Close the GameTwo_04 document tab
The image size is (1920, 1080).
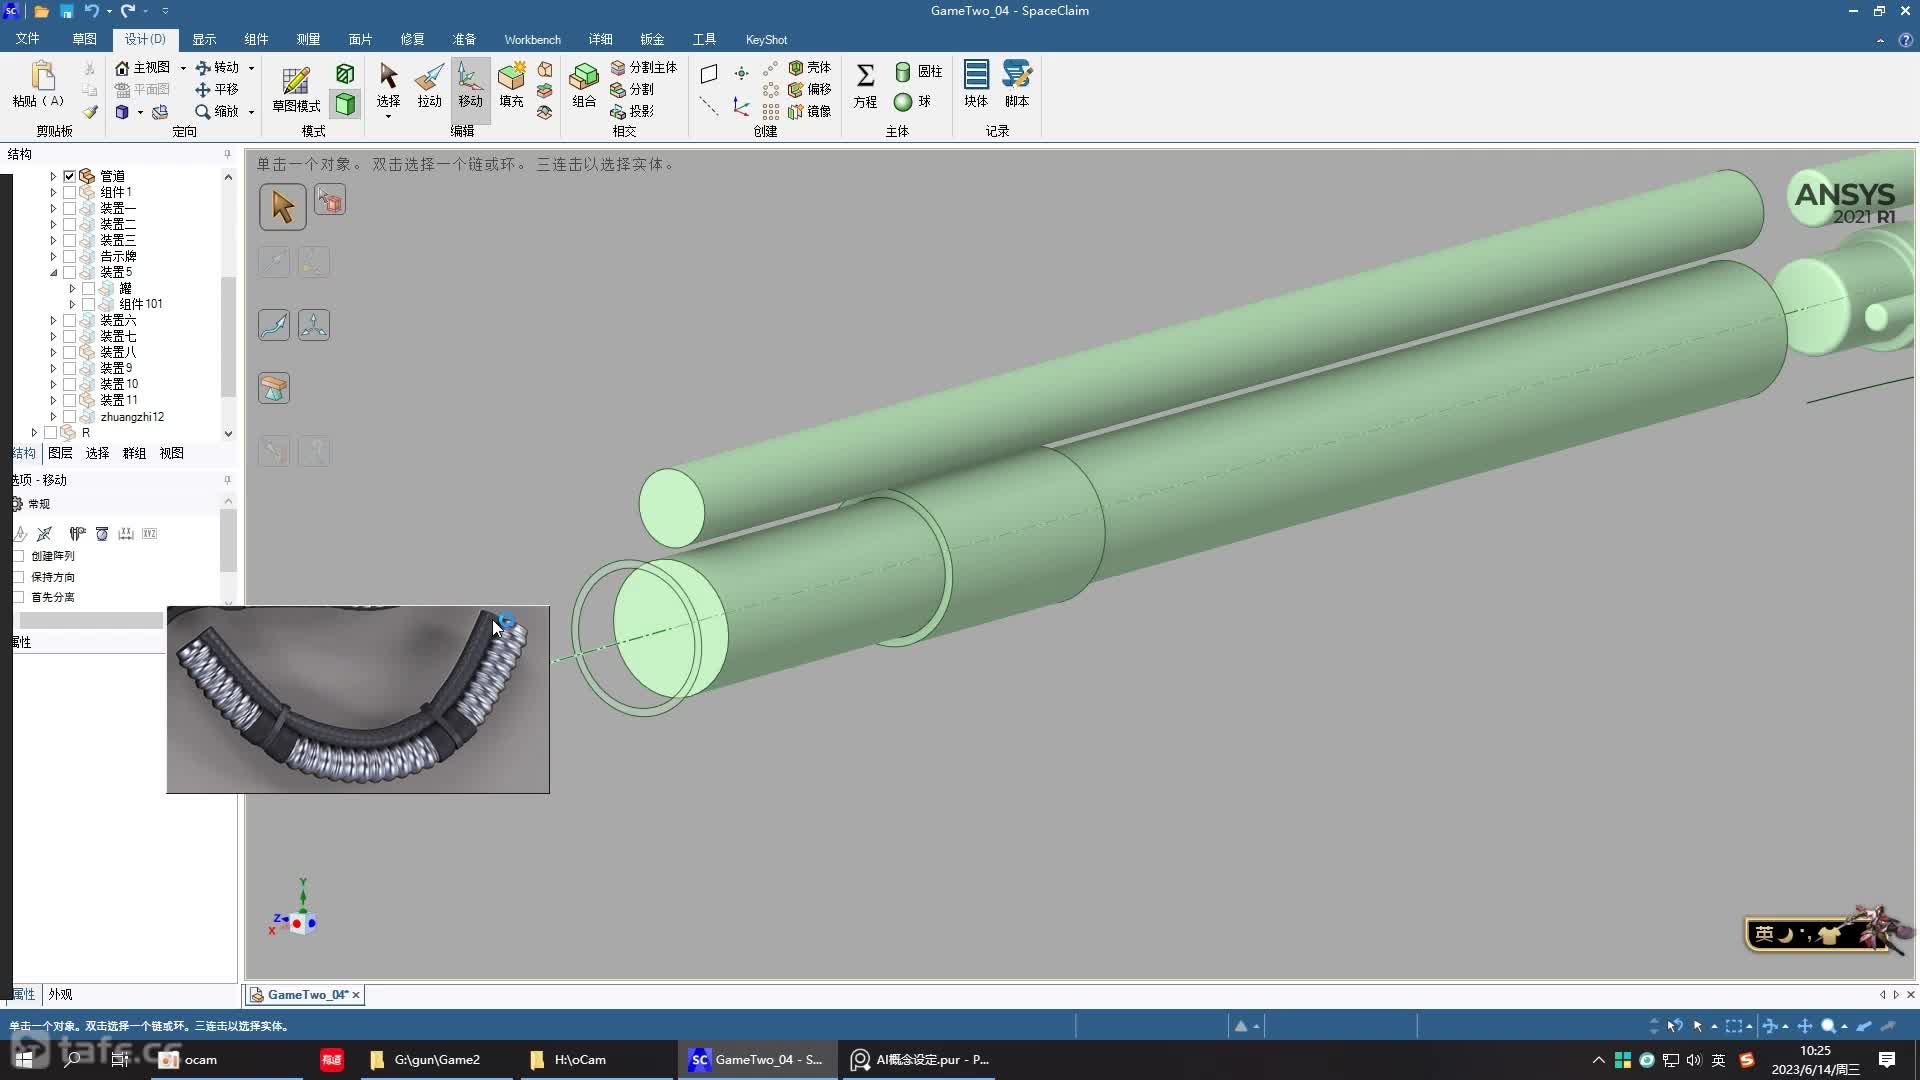pos(355,995)
